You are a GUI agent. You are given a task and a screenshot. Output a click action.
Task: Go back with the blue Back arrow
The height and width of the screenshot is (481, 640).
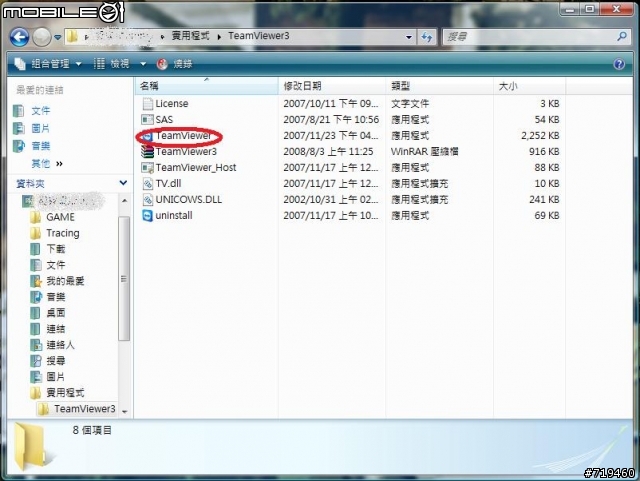19,38
